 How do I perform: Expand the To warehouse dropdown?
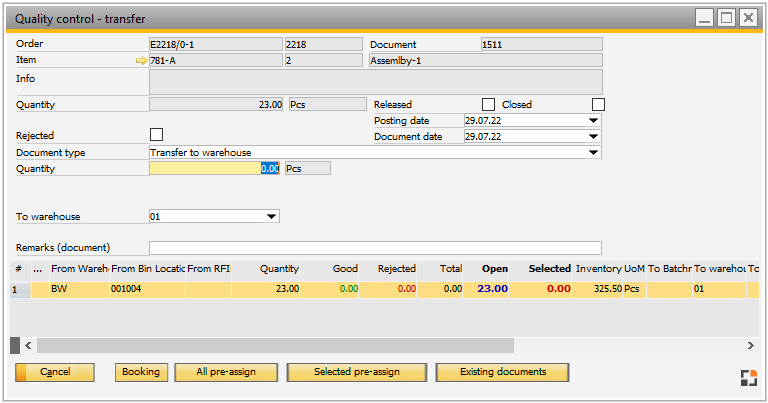click(272, 216)
